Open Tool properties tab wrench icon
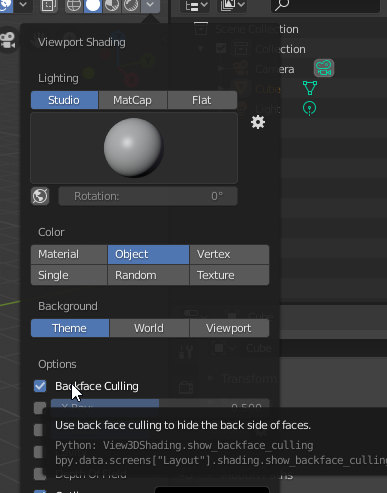This screenshot has width=387, height=493. tap(186, 351)
